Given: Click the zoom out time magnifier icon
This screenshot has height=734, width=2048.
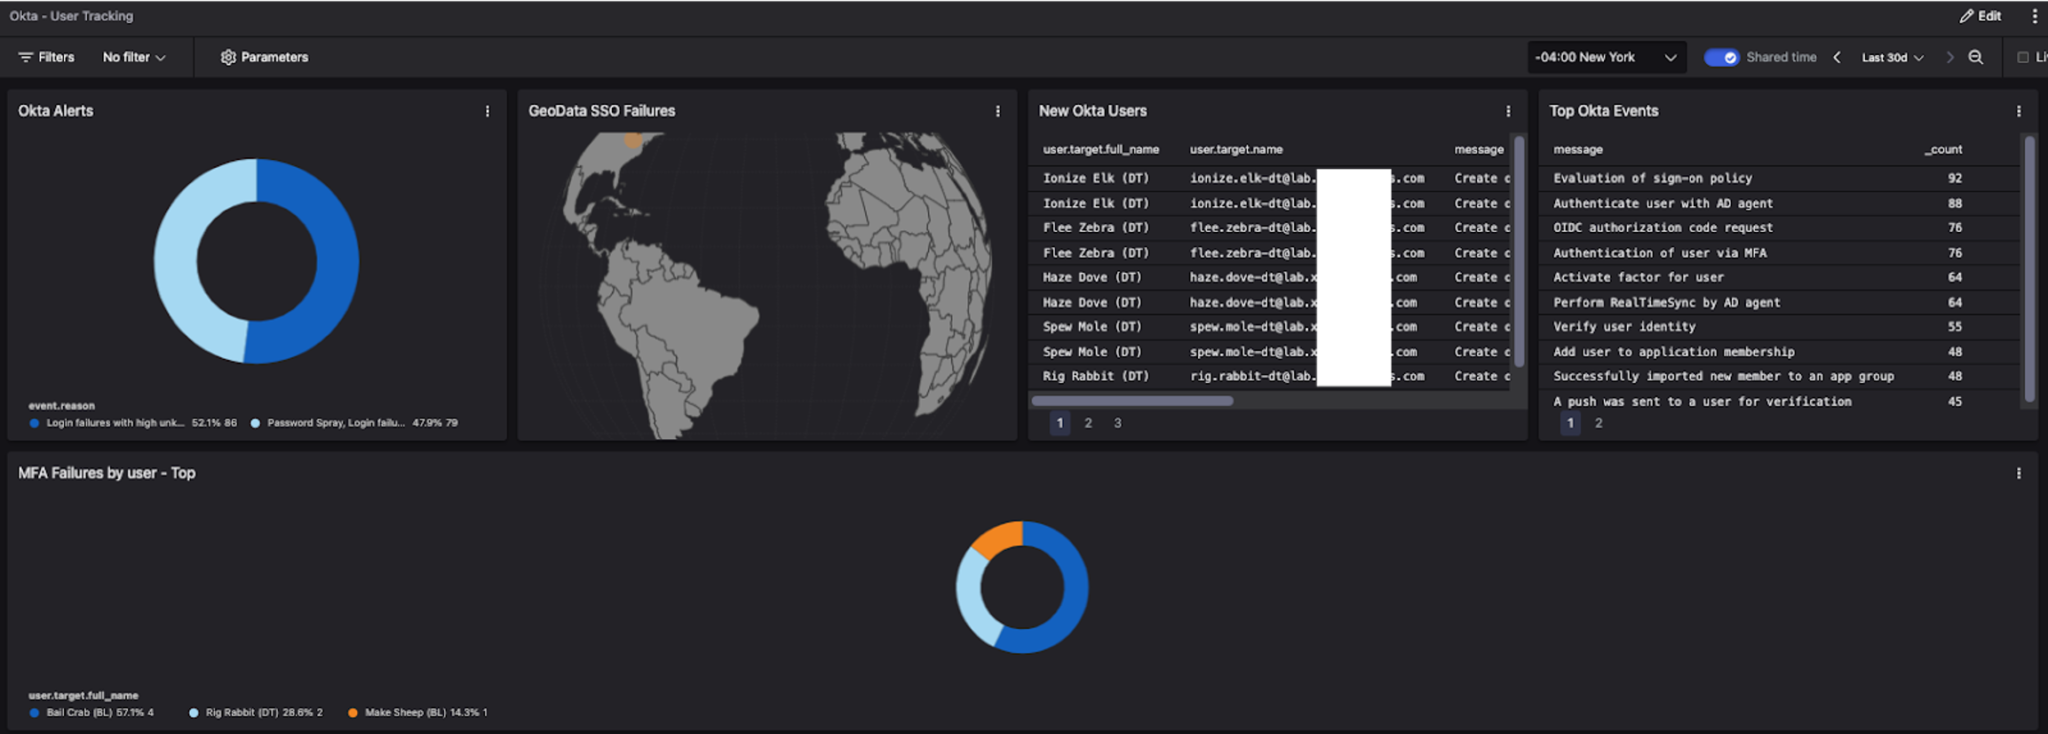Looking at the screenshot, I should click(x=1975, y=57).
